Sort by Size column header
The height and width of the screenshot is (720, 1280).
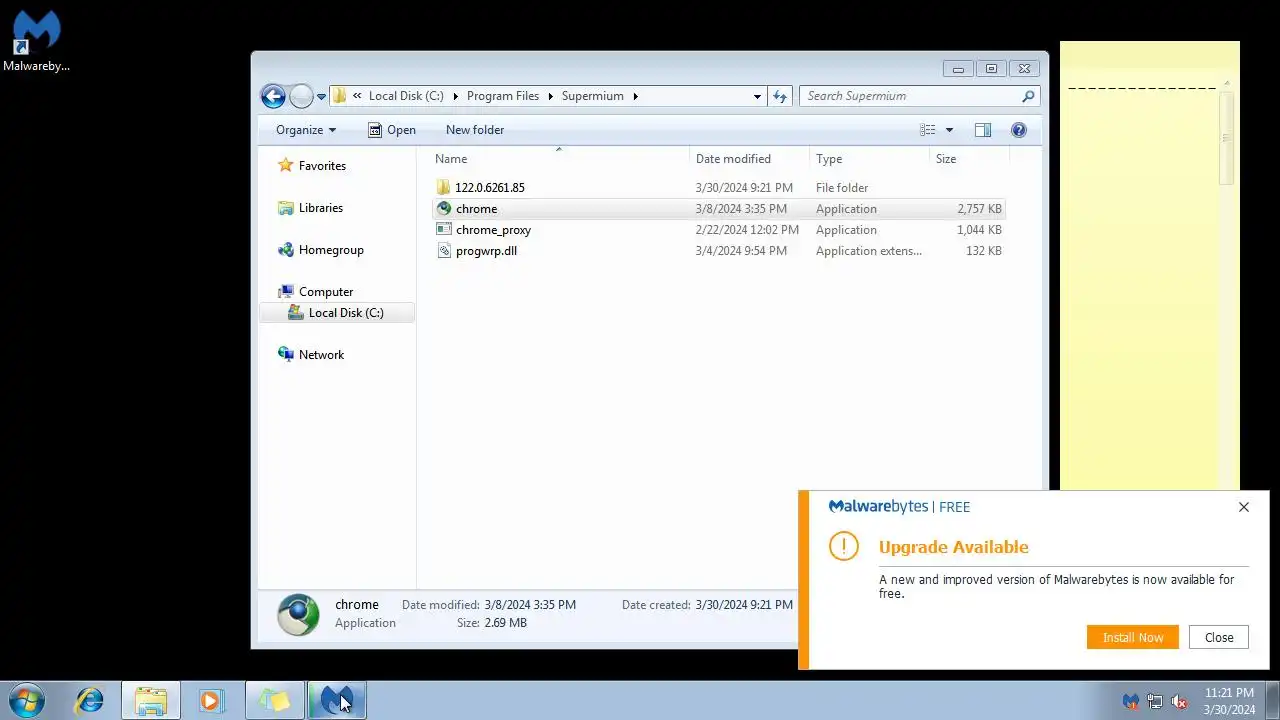pyautogui.click(x=970, y=159)
